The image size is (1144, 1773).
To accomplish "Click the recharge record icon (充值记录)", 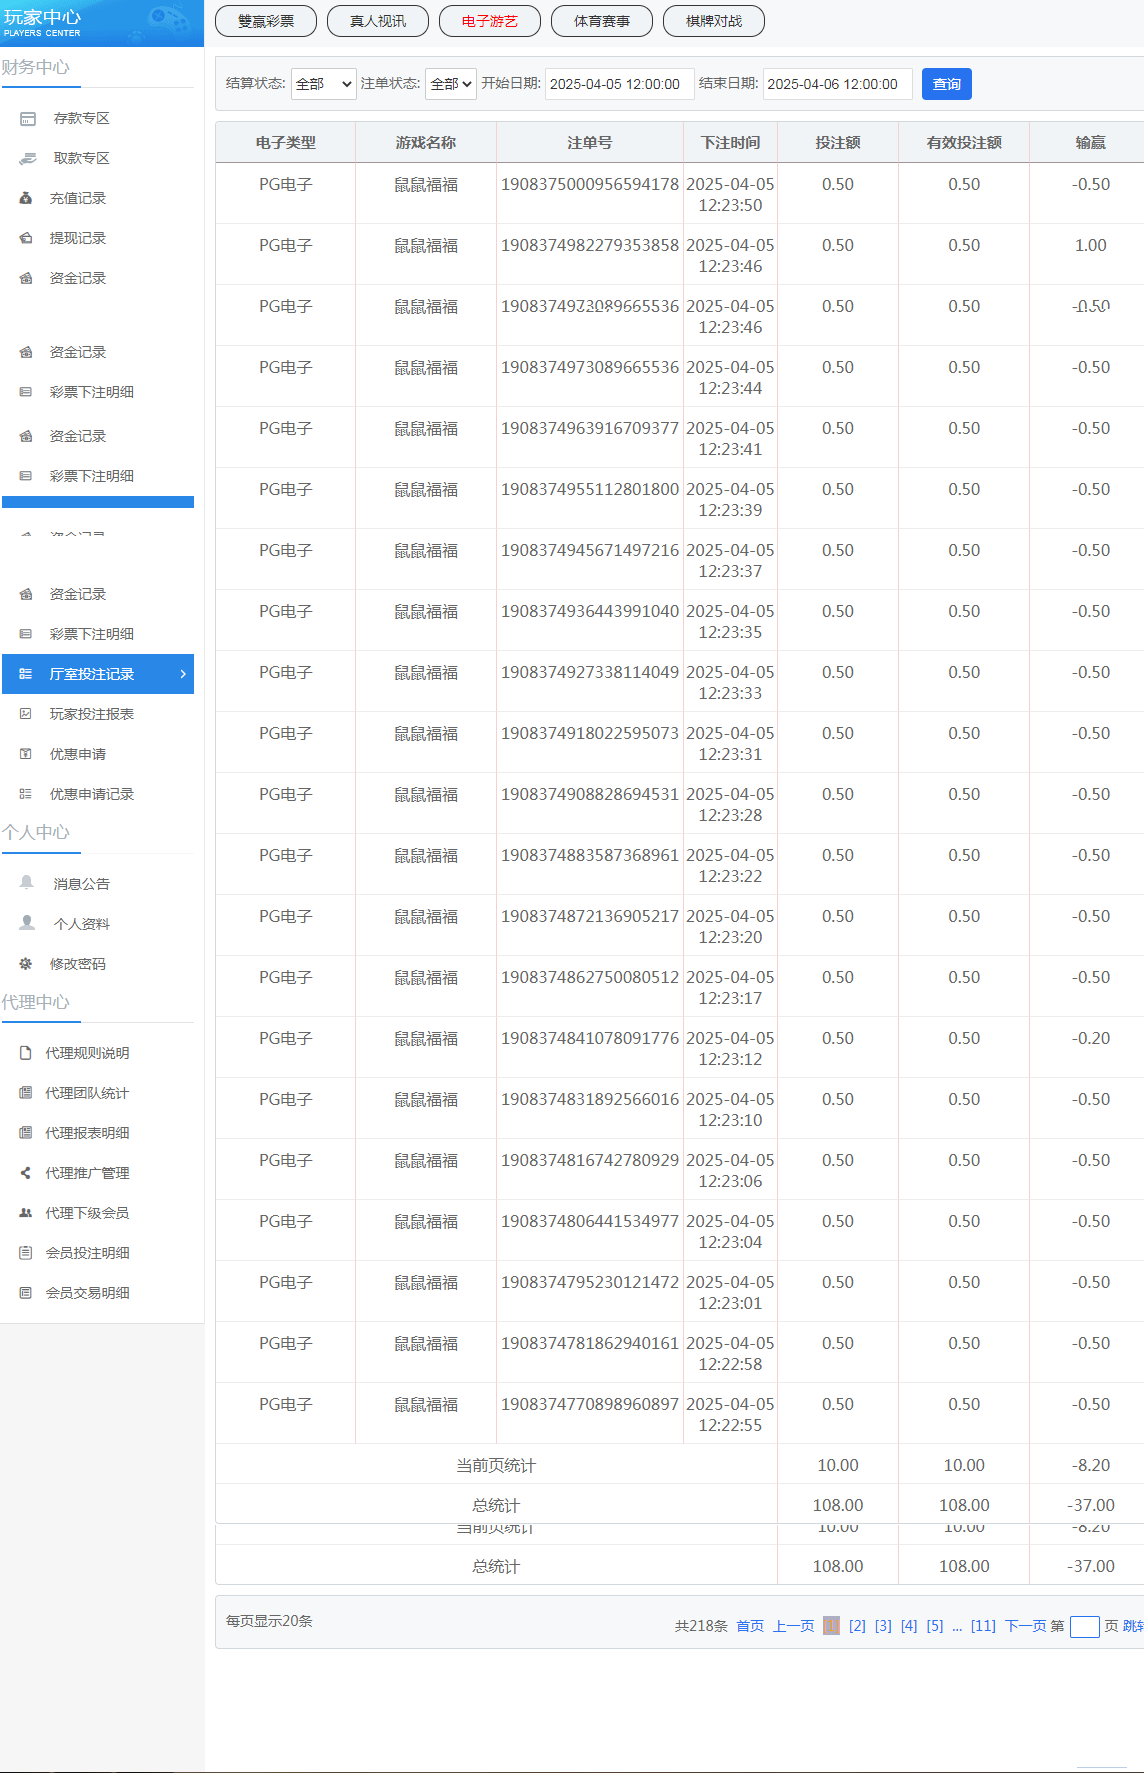I will pos(26,198).
